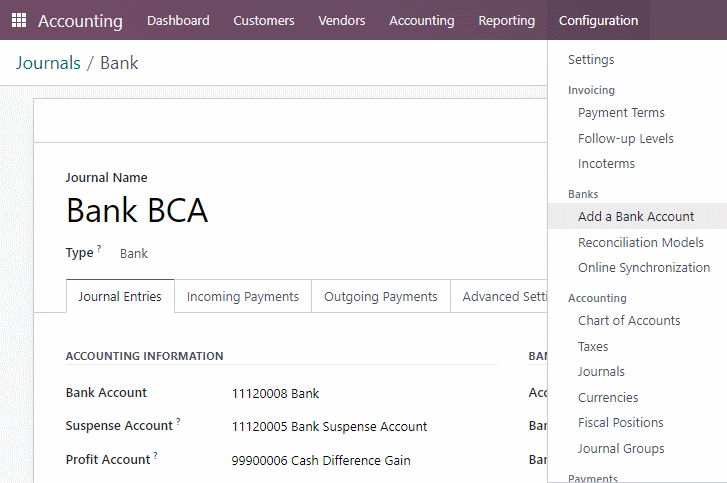
Task: Click ACCOUNTING INFORMATION section header
Action: (x=144, y=356)
